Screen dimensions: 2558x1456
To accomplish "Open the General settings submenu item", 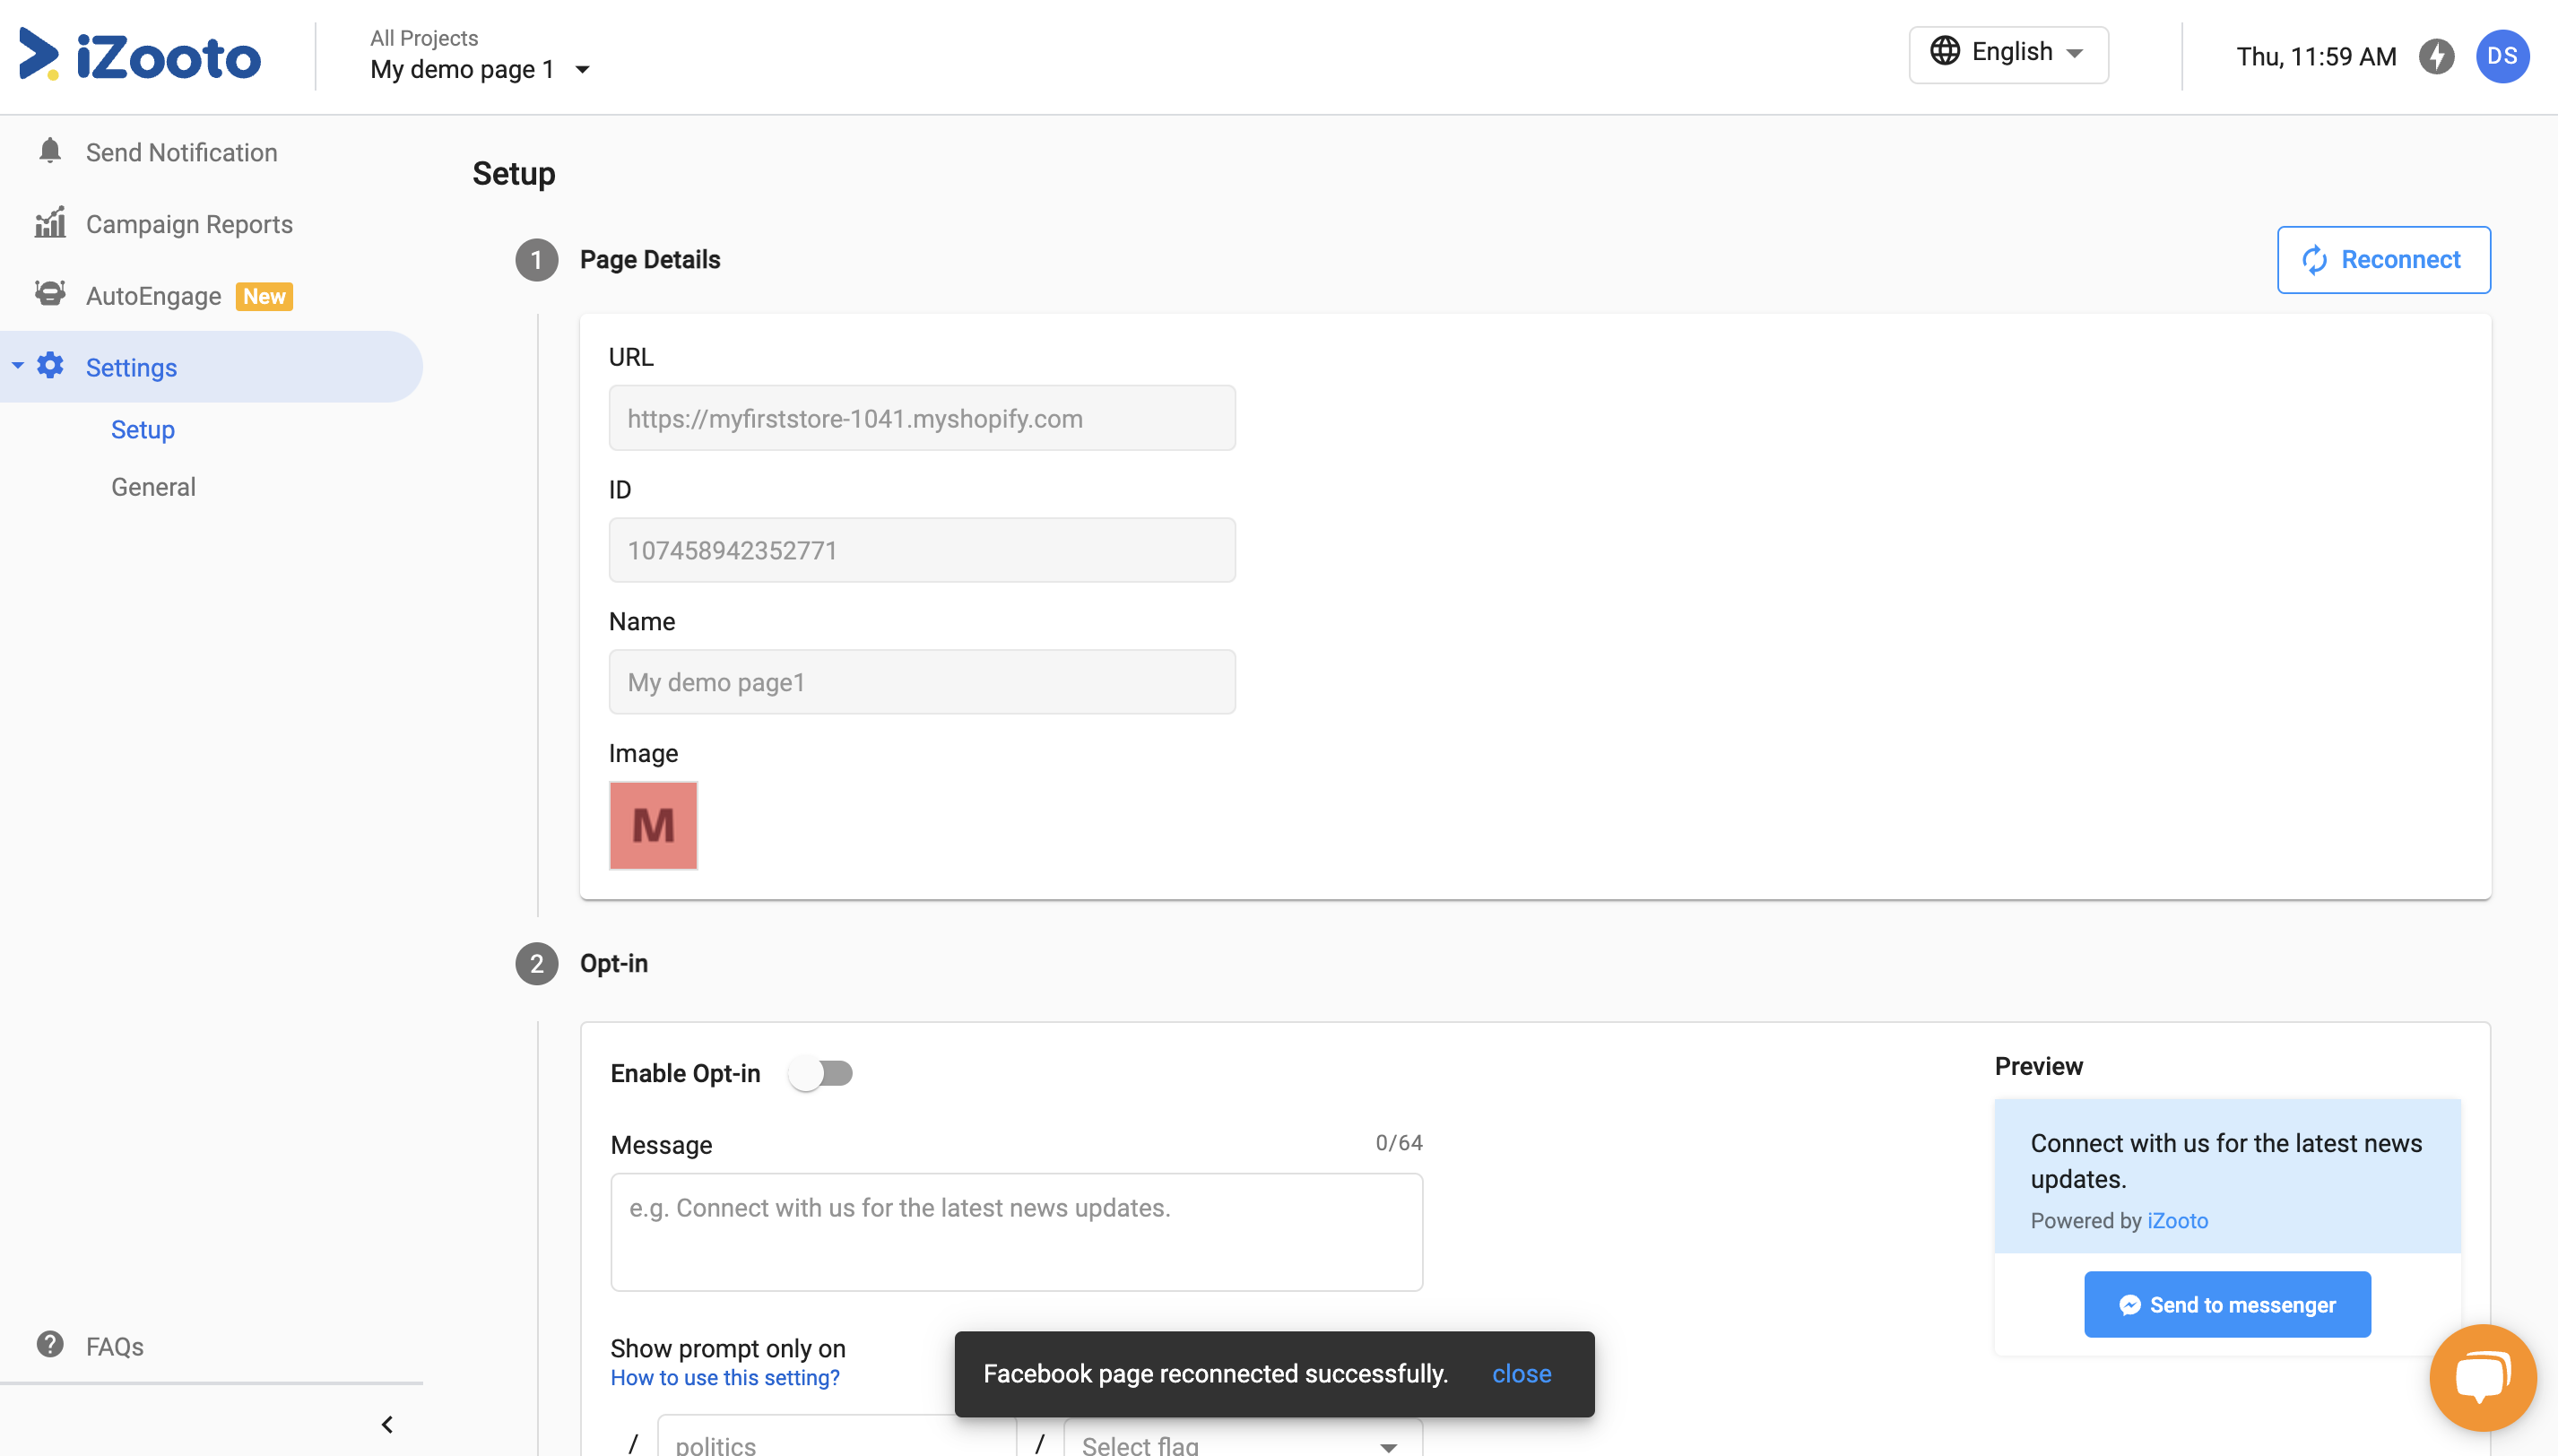I will point(153,487).
